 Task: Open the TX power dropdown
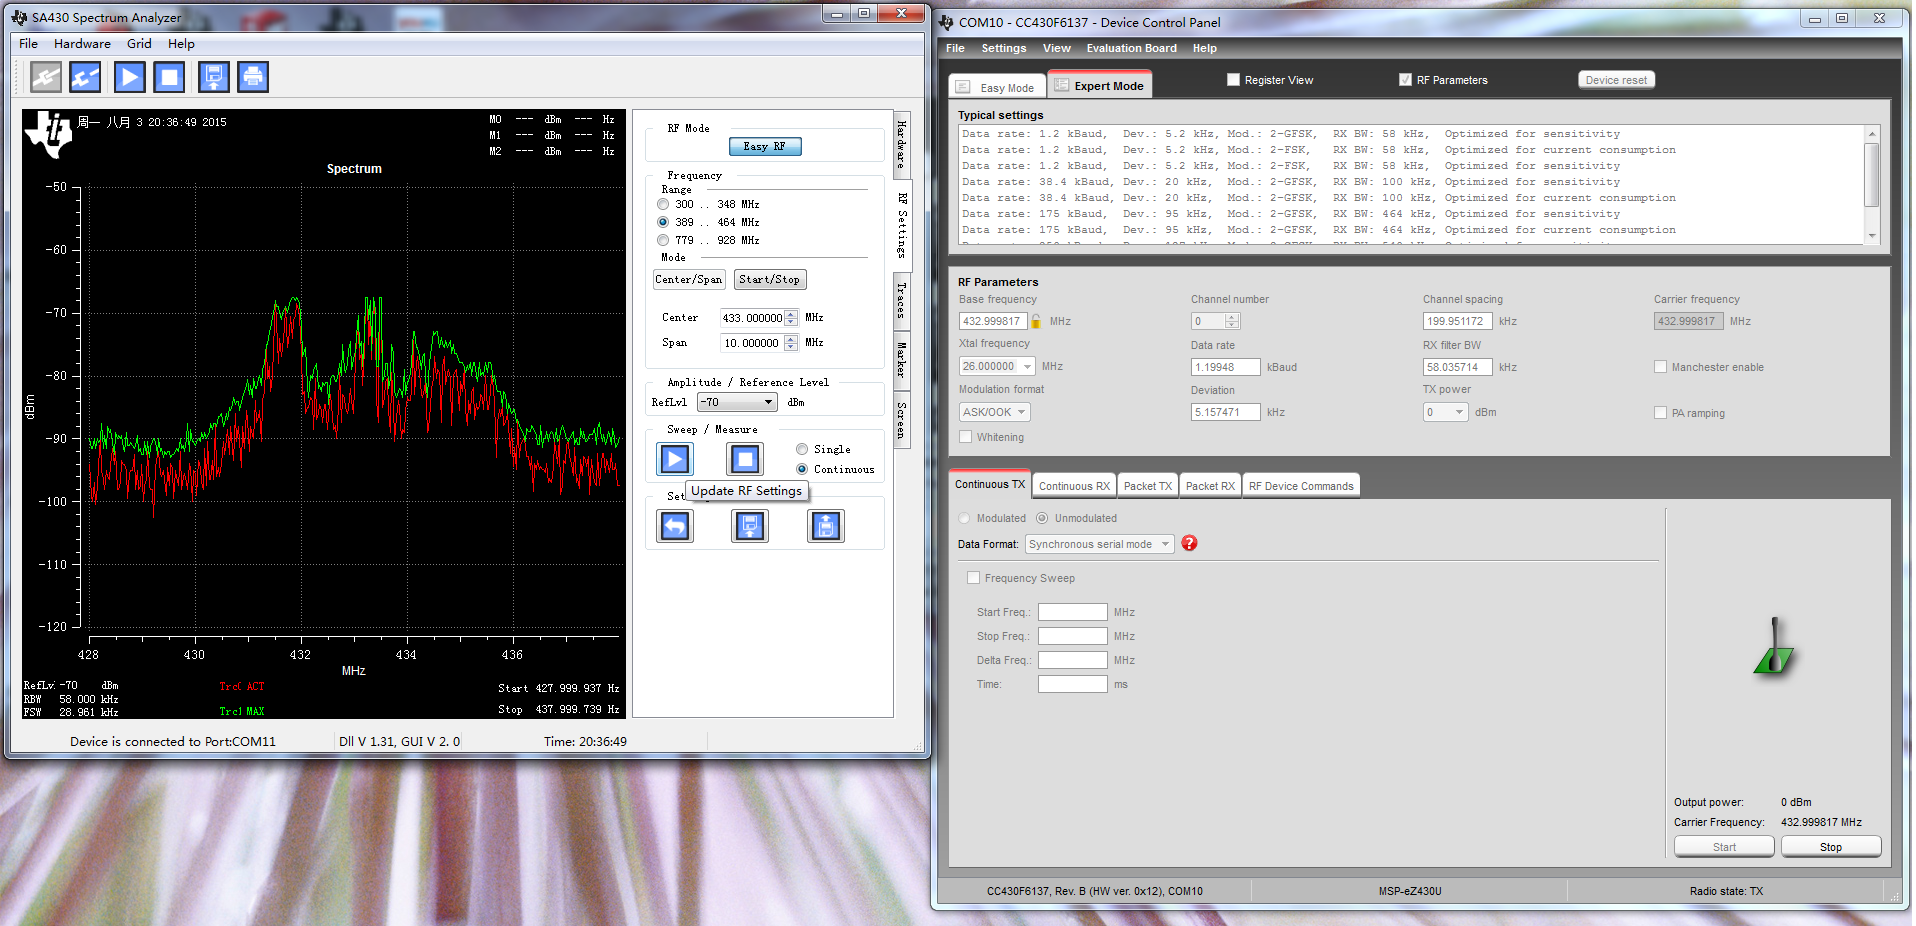1446,412
